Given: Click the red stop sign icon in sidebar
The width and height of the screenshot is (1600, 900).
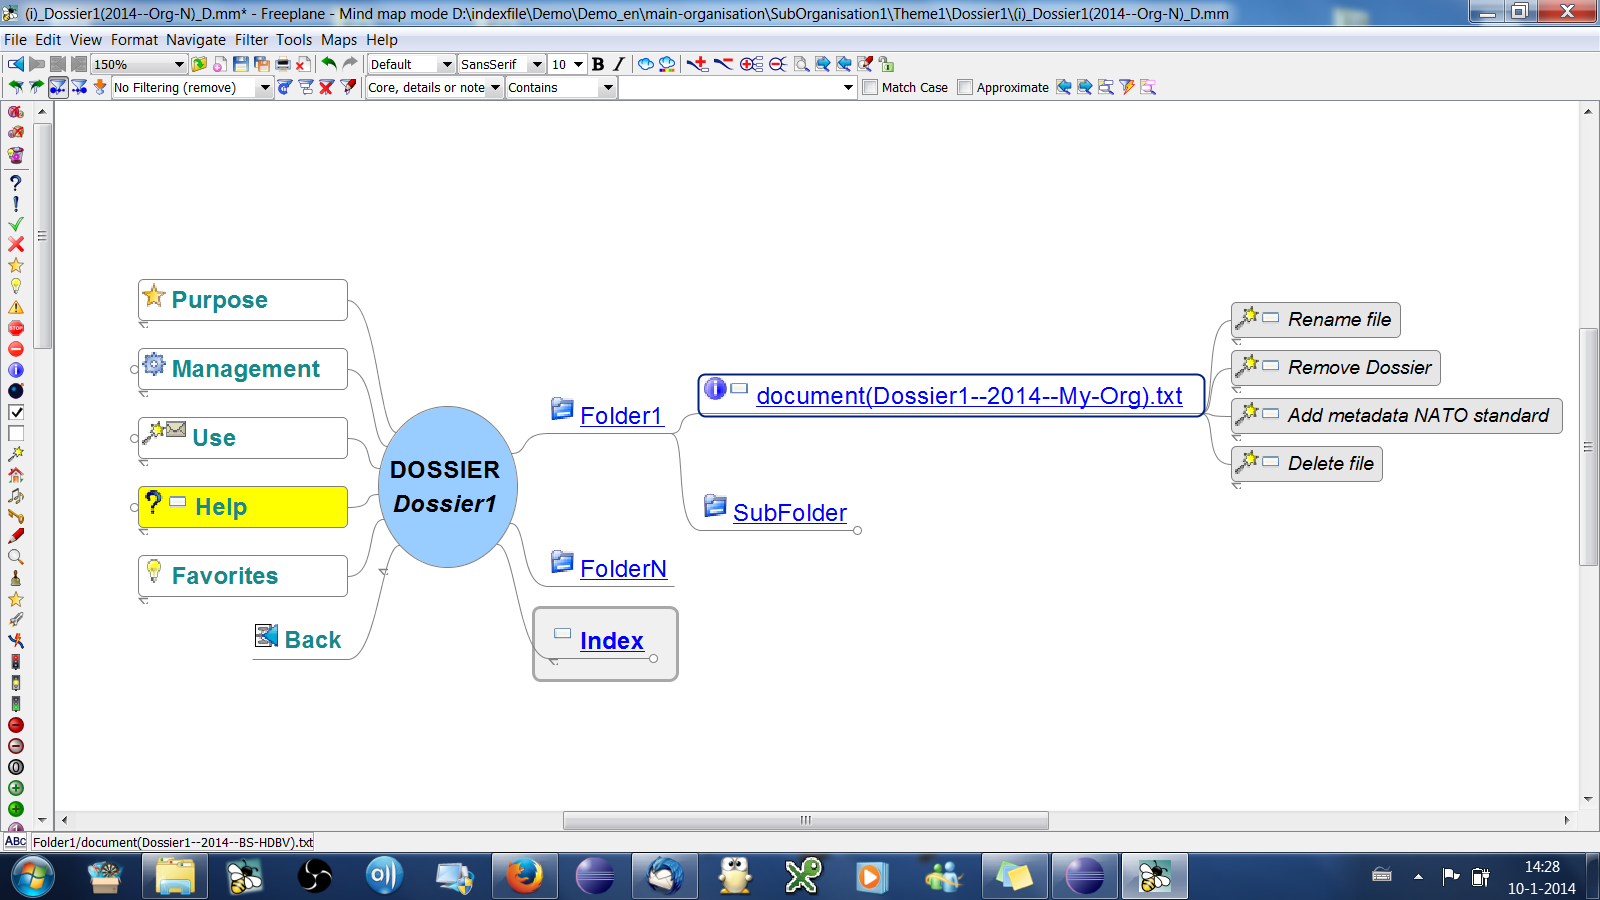Looking at the screenshot, I should click(x=16, y=328).
